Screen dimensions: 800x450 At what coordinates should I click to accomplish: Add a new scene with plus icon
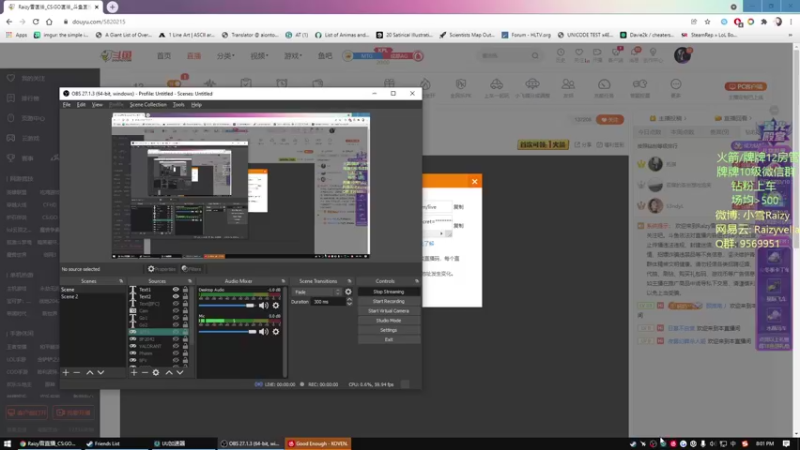coord(66,372)
